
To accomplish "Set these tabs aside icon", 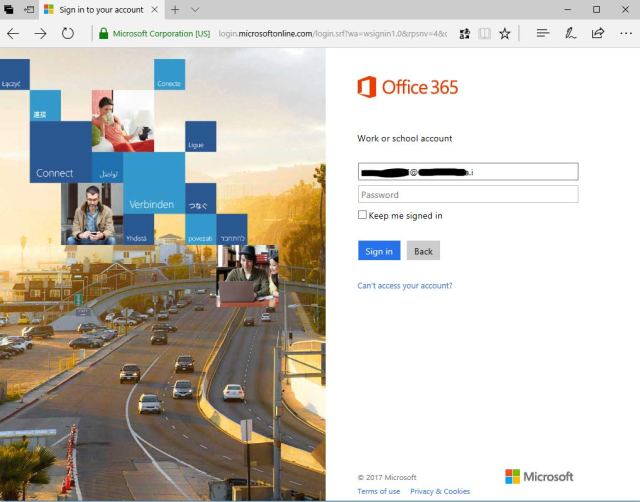I will (x=29, y=9).
